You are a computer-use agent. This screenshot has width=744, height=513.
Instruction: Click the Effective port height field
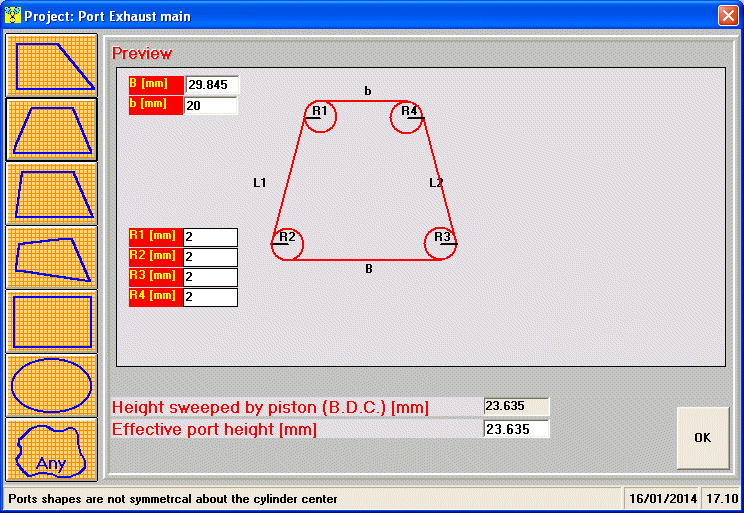pos(516,429)
